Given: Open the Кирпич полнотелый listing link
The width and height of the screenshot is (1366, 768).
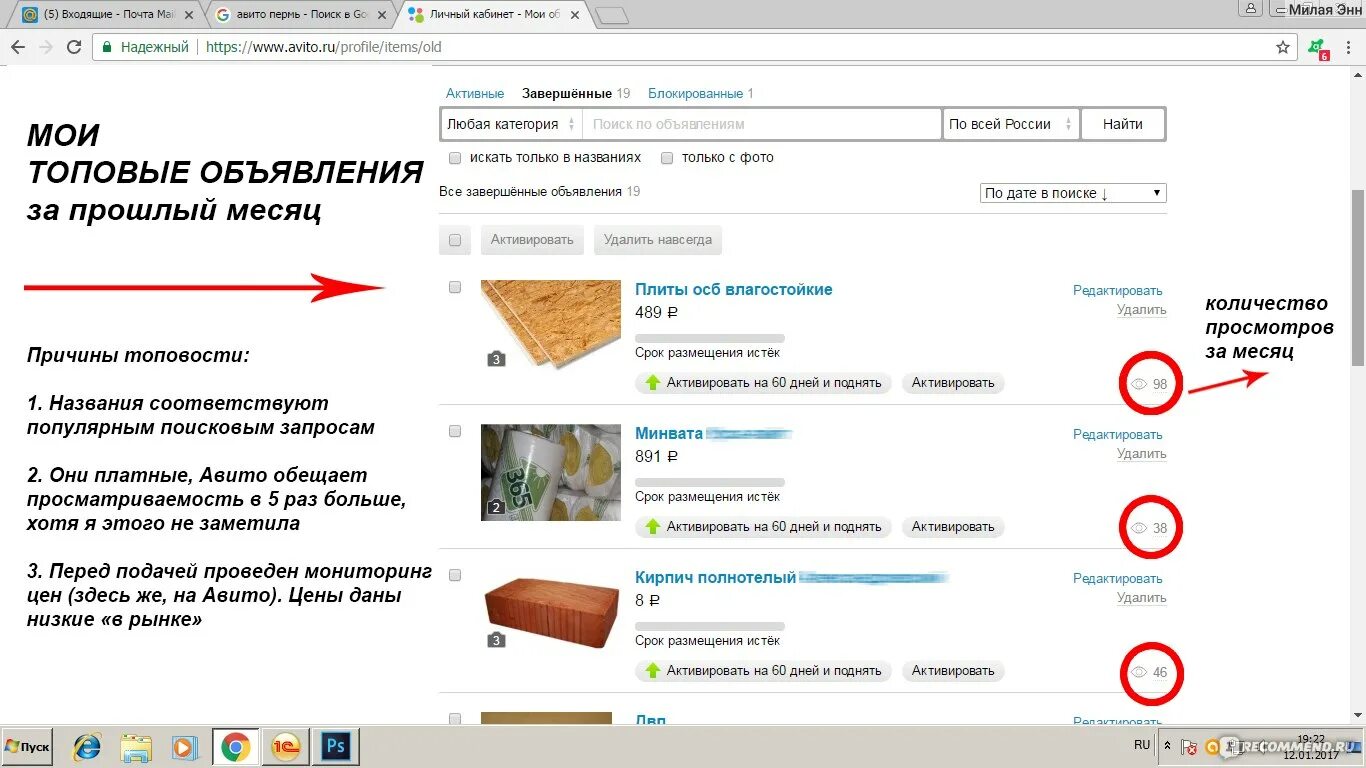Looking at the screenshot, I should [715, 577].
